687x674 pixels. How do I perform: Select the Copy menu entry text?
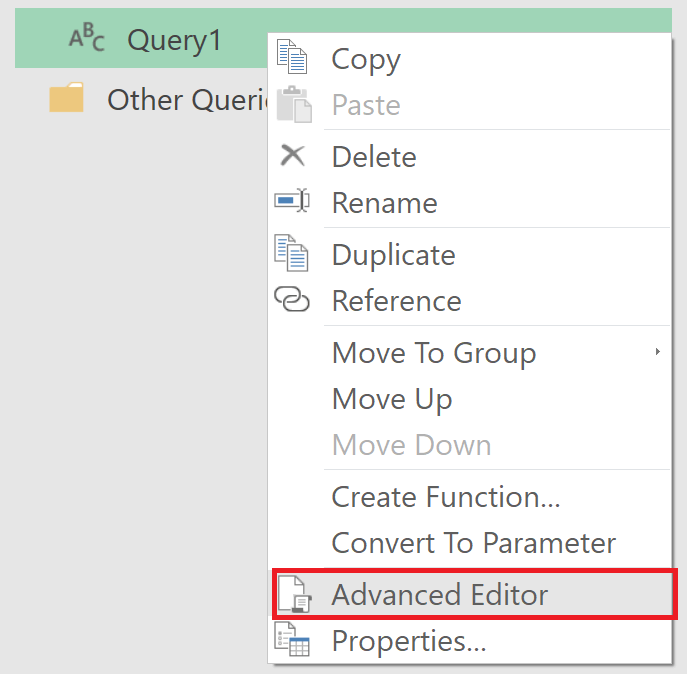[x=366, y=59]
